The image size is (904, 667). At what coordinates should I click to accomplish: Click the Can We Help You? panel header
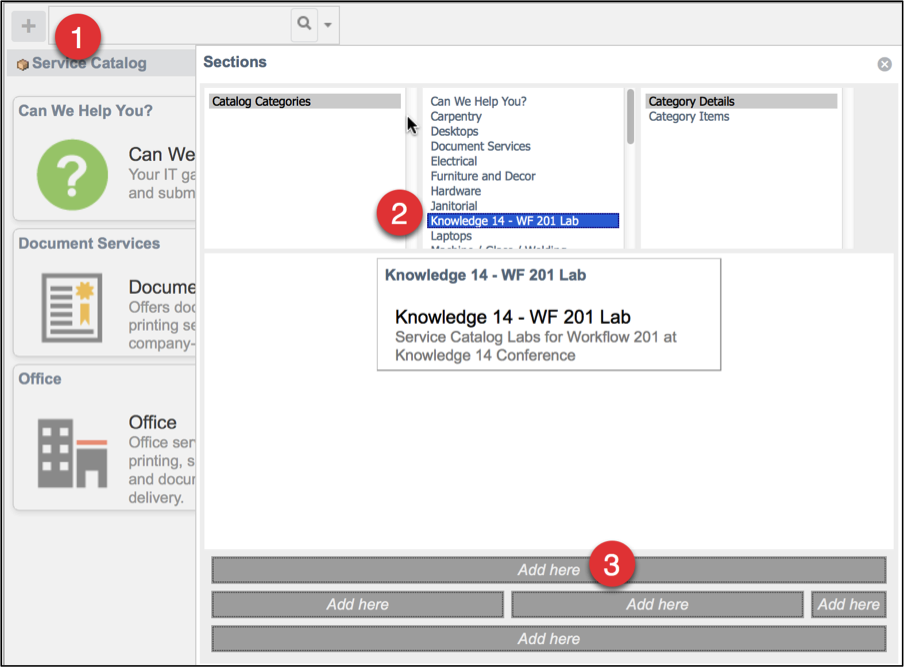pyautogui.click(x=85, y=111)
